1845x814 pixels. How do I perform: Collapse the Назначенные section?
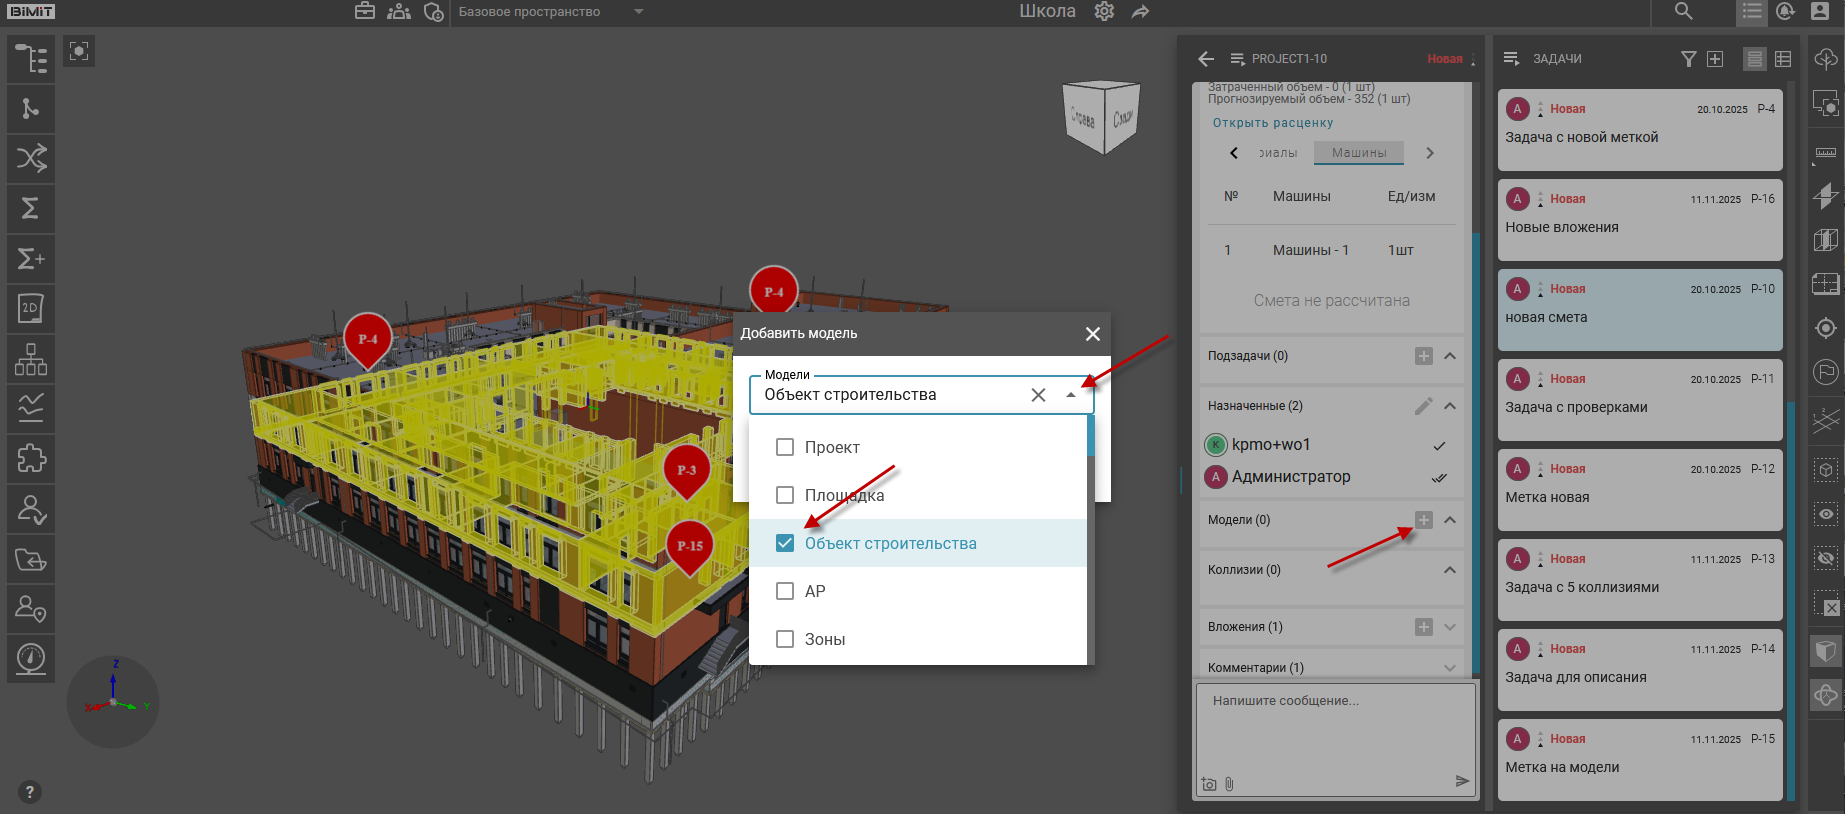[1449, 406]
